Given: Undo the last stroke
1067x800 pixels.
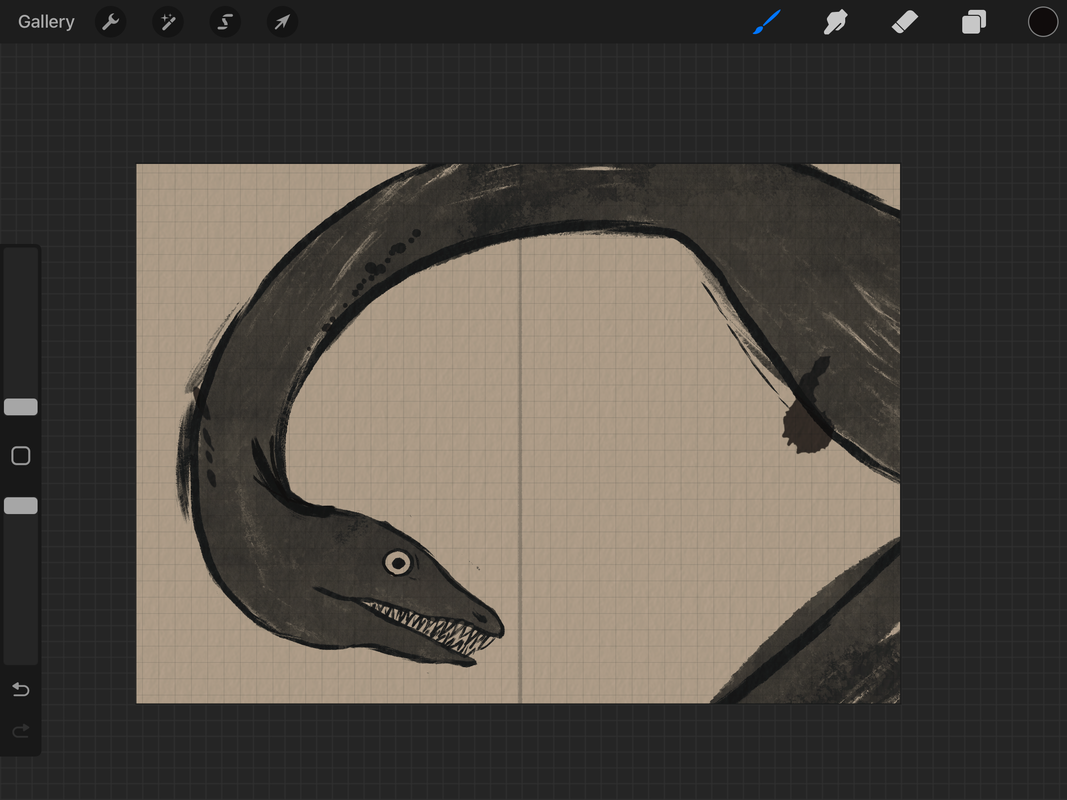Looking at the screenshot, I should 21,690.
